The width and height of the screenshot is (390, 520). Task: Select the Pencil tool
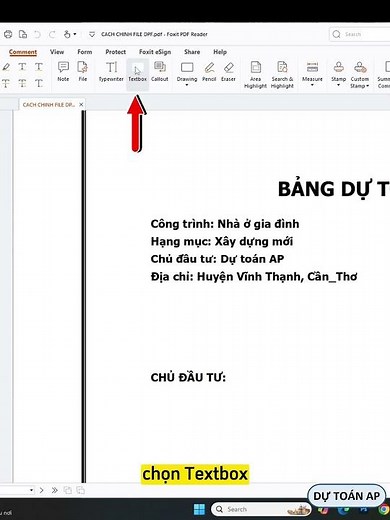pyautogui.click(x=209, y=71)
